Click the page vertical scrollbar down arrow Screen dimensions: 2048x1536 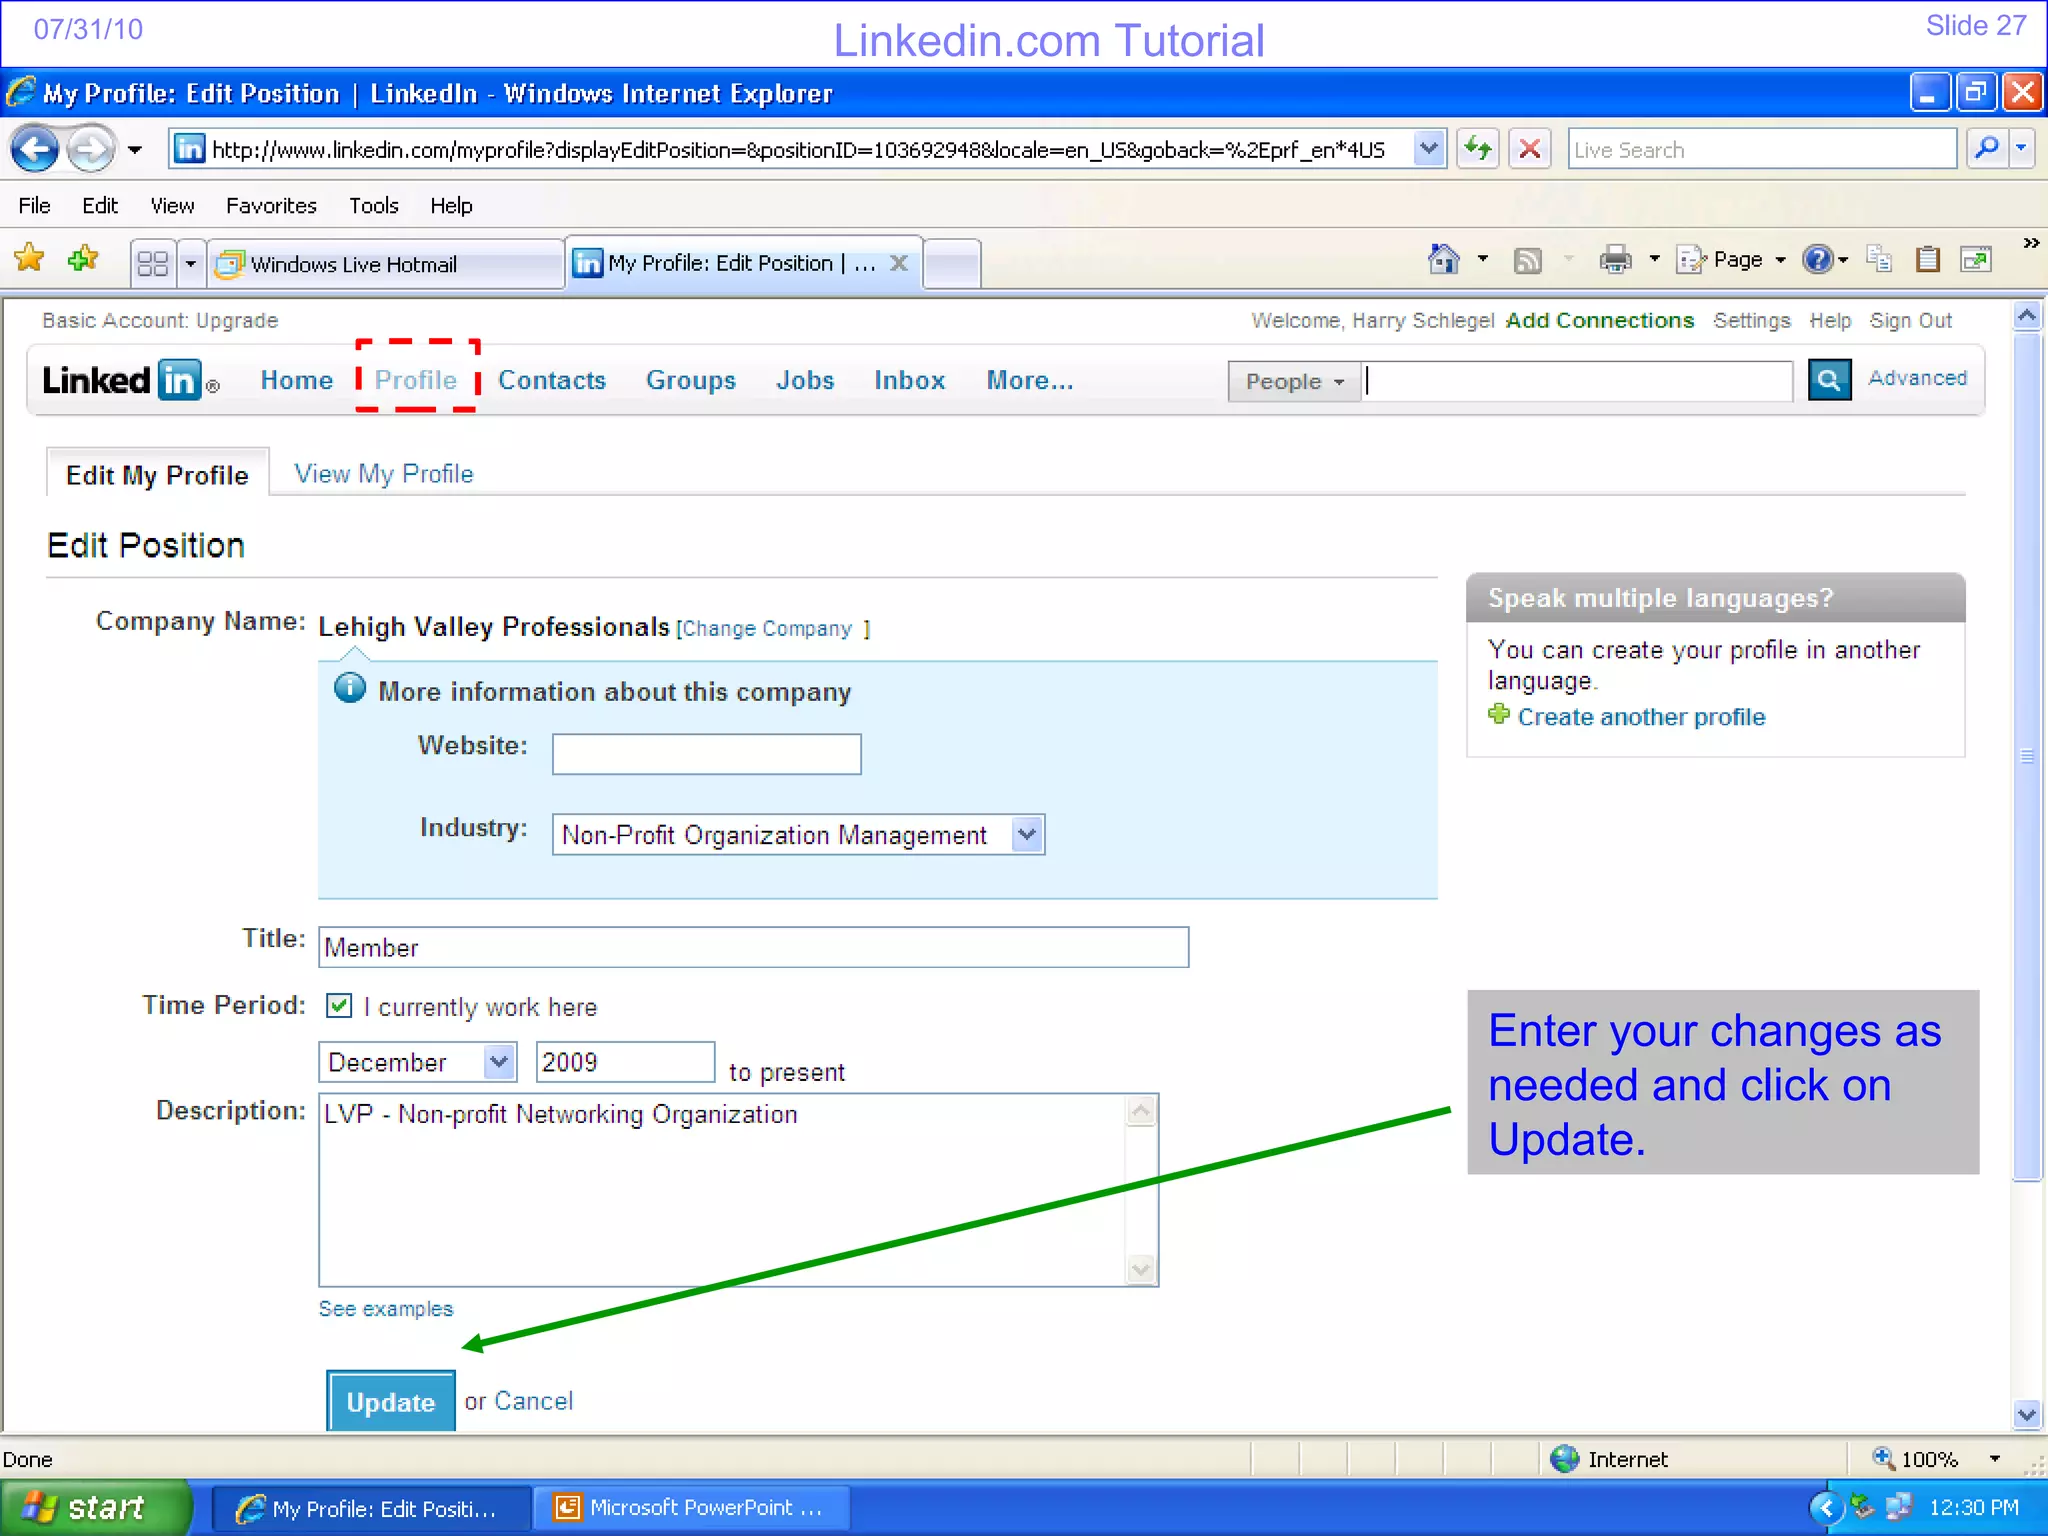click(x=2026, y=1415)
